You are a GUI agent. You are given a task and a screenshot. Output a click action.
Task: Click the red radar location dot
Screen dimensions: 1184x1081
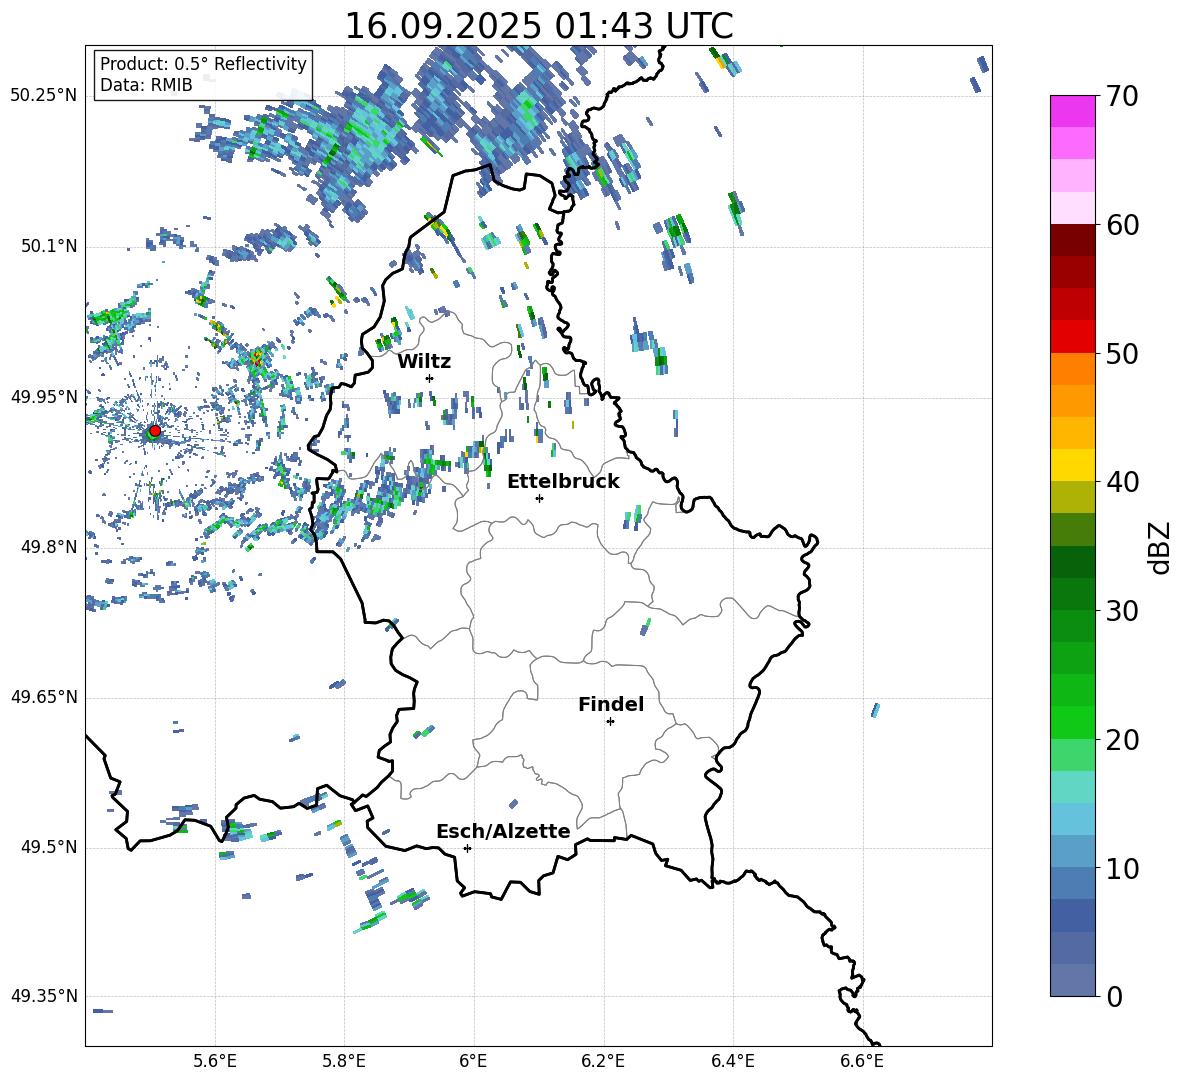coord(155,430)
